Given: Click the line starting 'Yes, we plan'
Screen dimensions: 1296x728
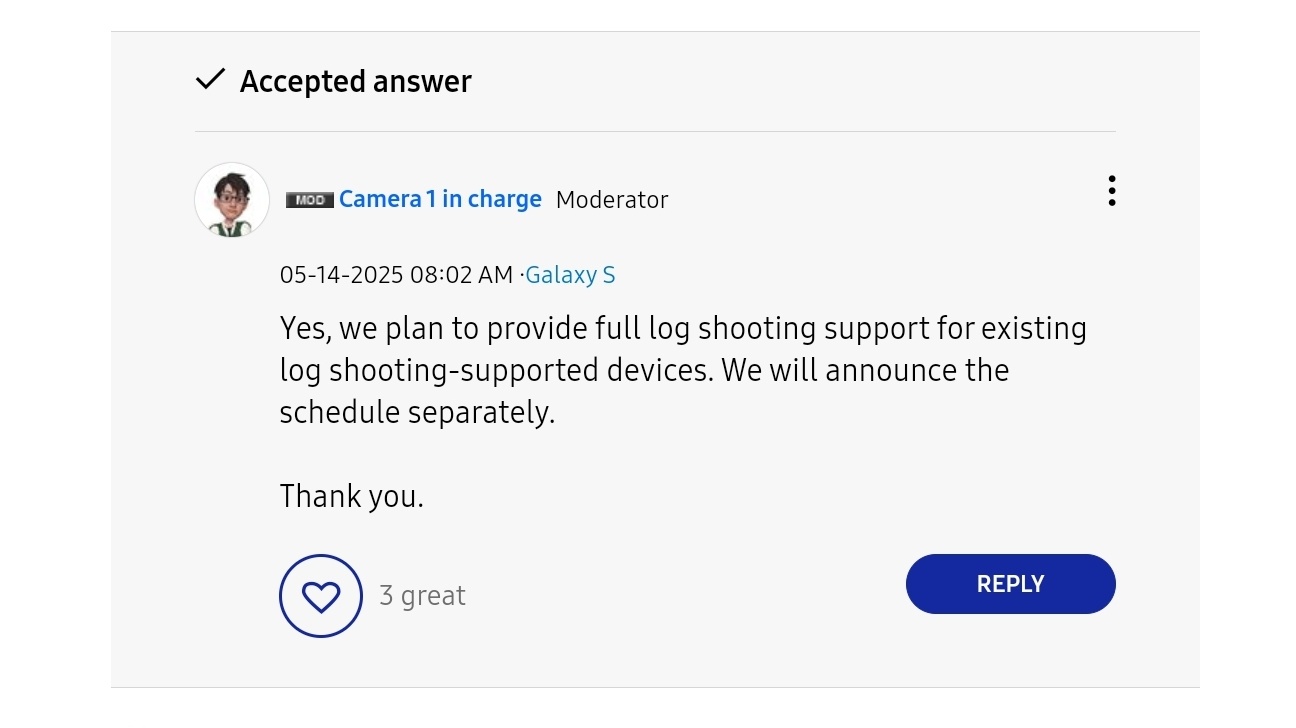Looking at the screenshot, I should click(x=683, y=329).
